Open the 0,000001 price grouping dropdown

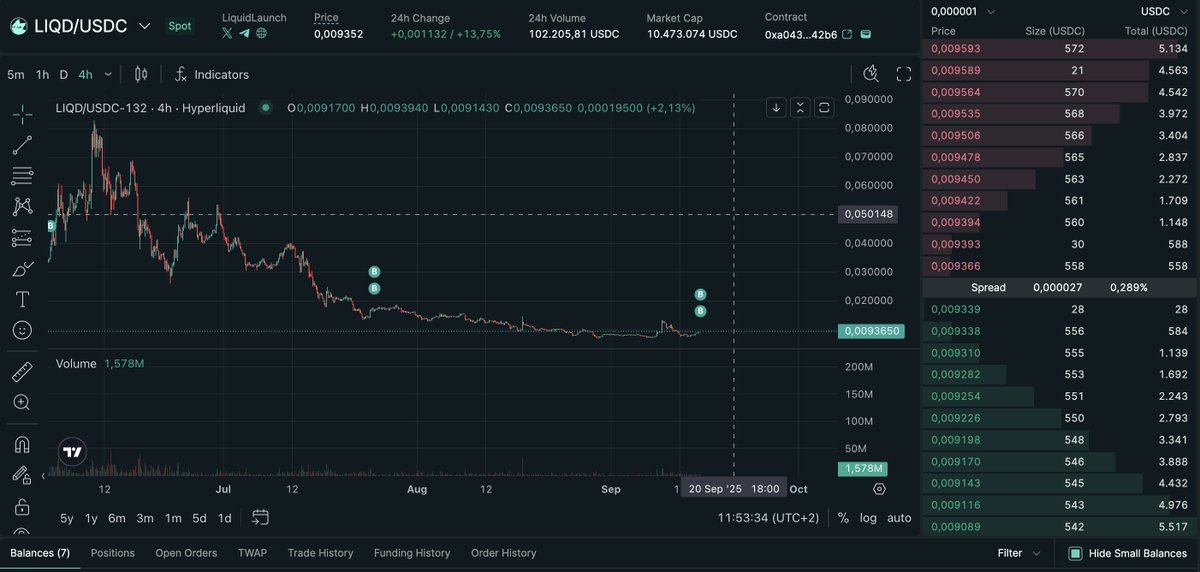(x=962, y=11)
